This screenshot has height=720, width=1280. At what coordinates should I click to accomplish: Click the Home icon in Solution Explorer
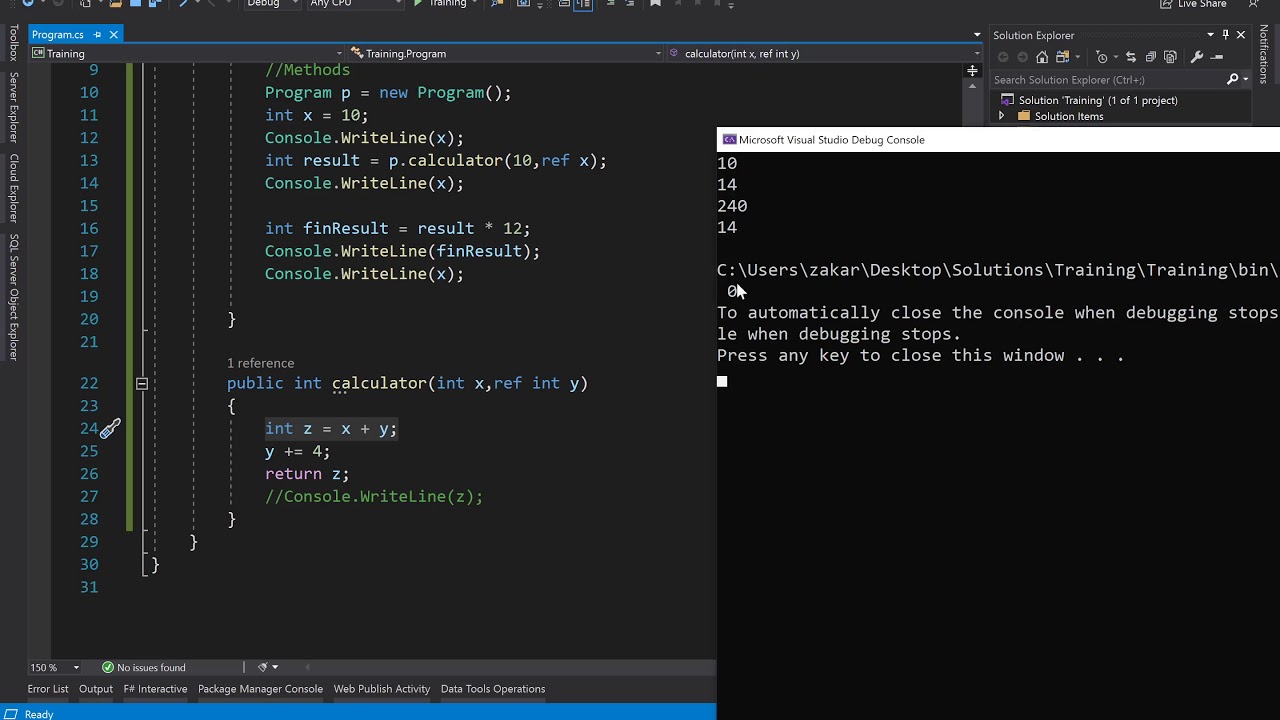pos(1042,57)
